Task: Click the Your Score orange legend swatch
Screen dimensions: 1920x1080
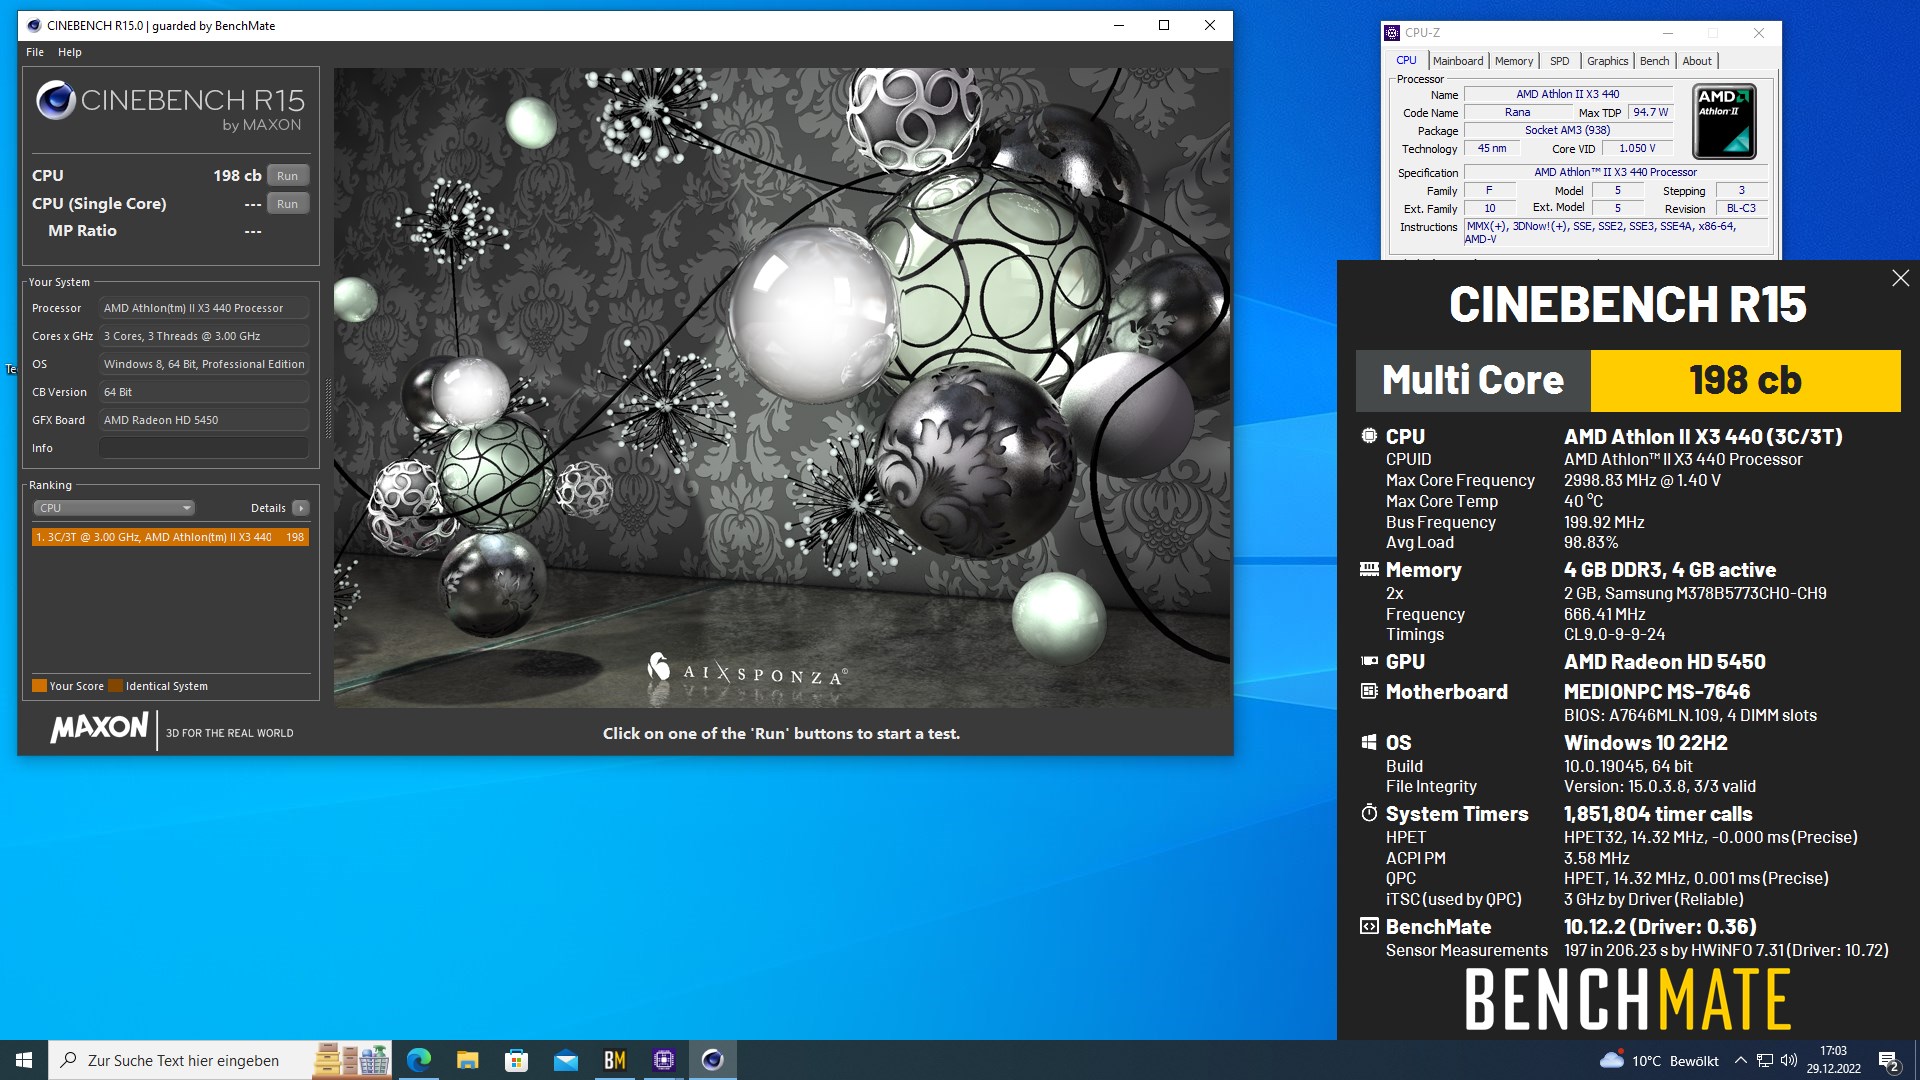Action: (x=39, y=686)
